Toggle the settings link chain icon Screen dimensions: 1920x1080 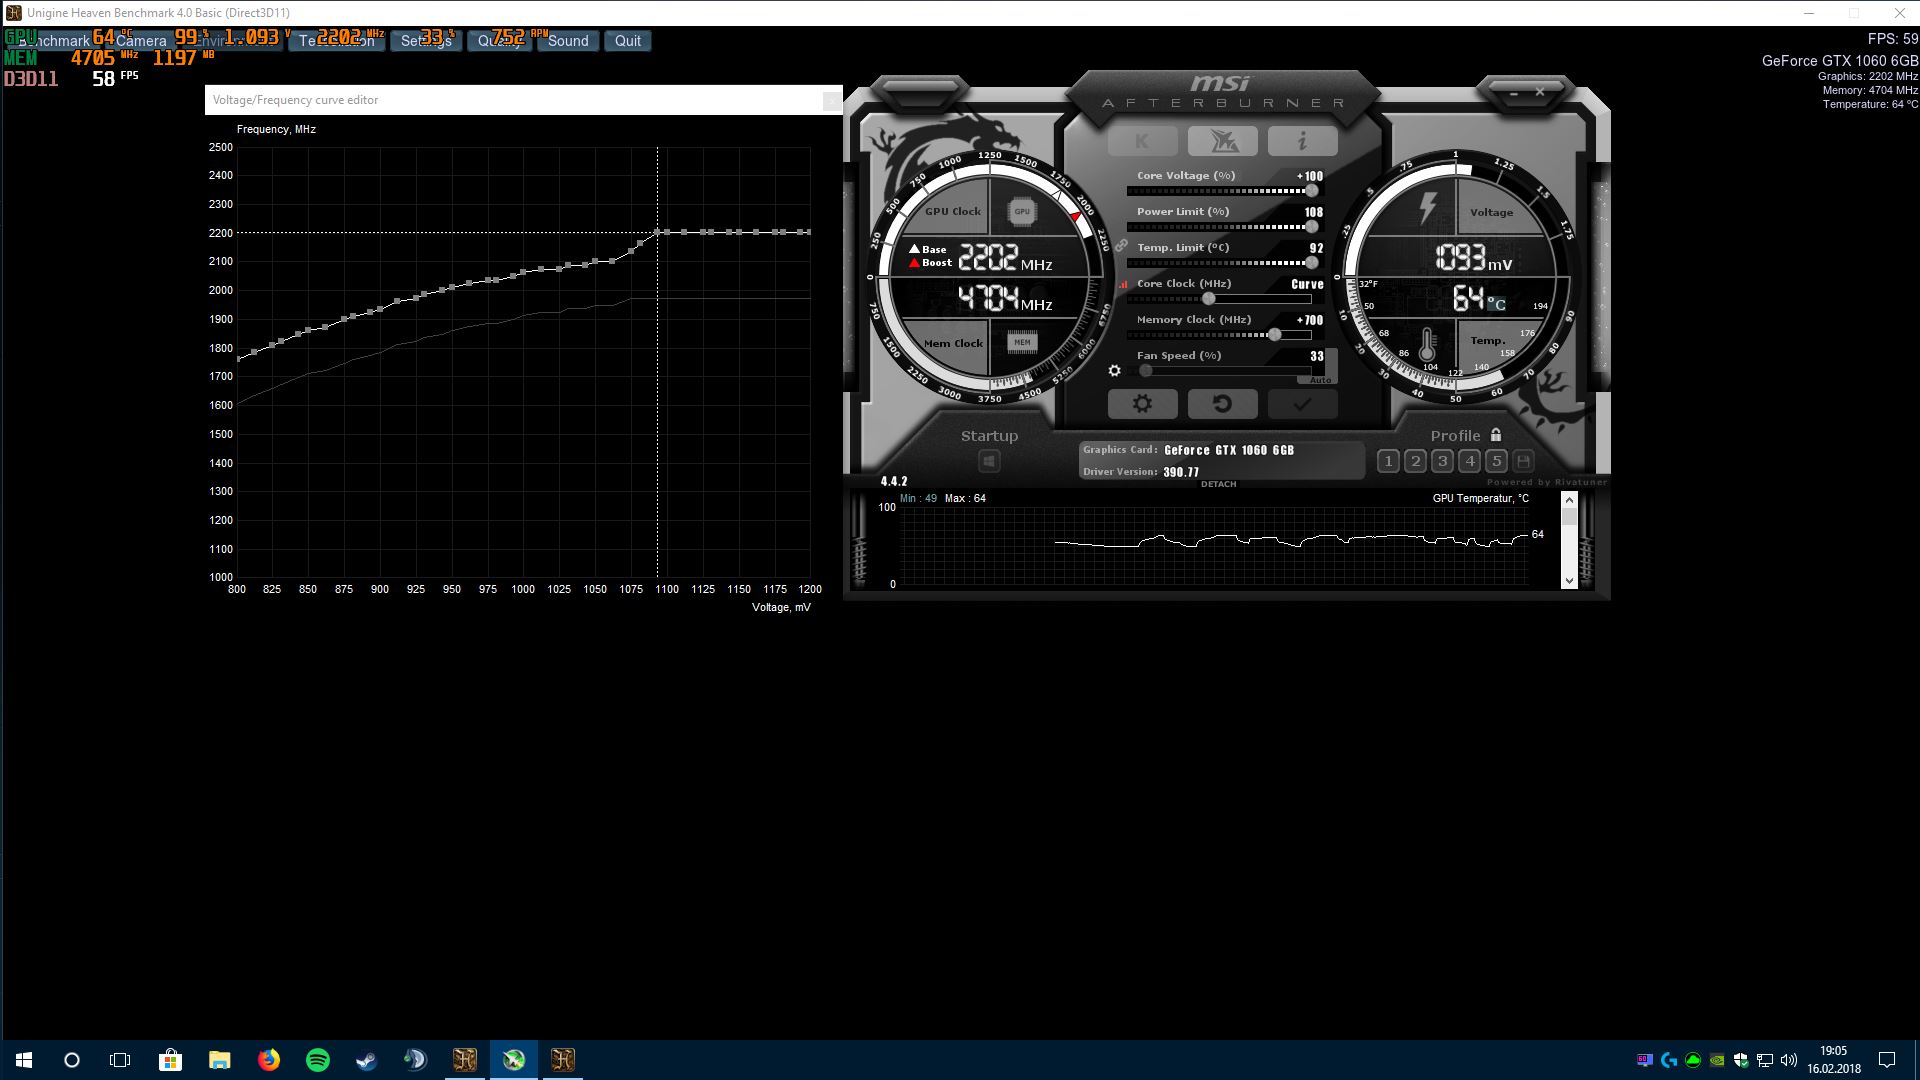point(1121,246)
